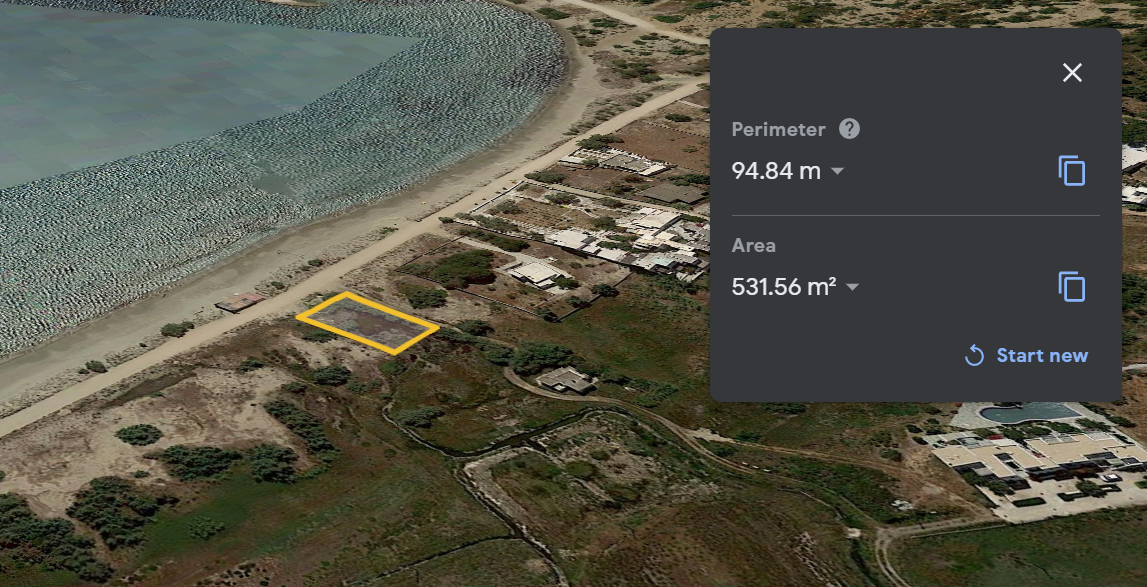Copy the area value to clipboard
The height and width of the screenshot is (587, 1147).
[1072, 286]
